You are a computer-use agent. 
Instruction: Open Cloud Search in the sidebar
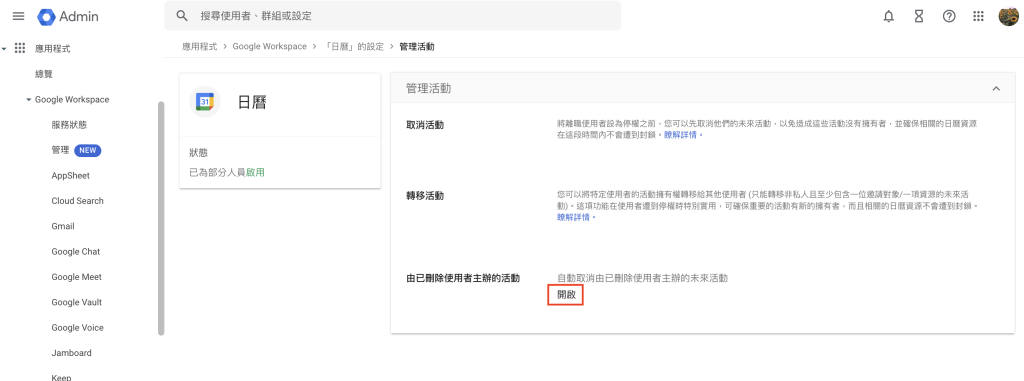(77, 201)
